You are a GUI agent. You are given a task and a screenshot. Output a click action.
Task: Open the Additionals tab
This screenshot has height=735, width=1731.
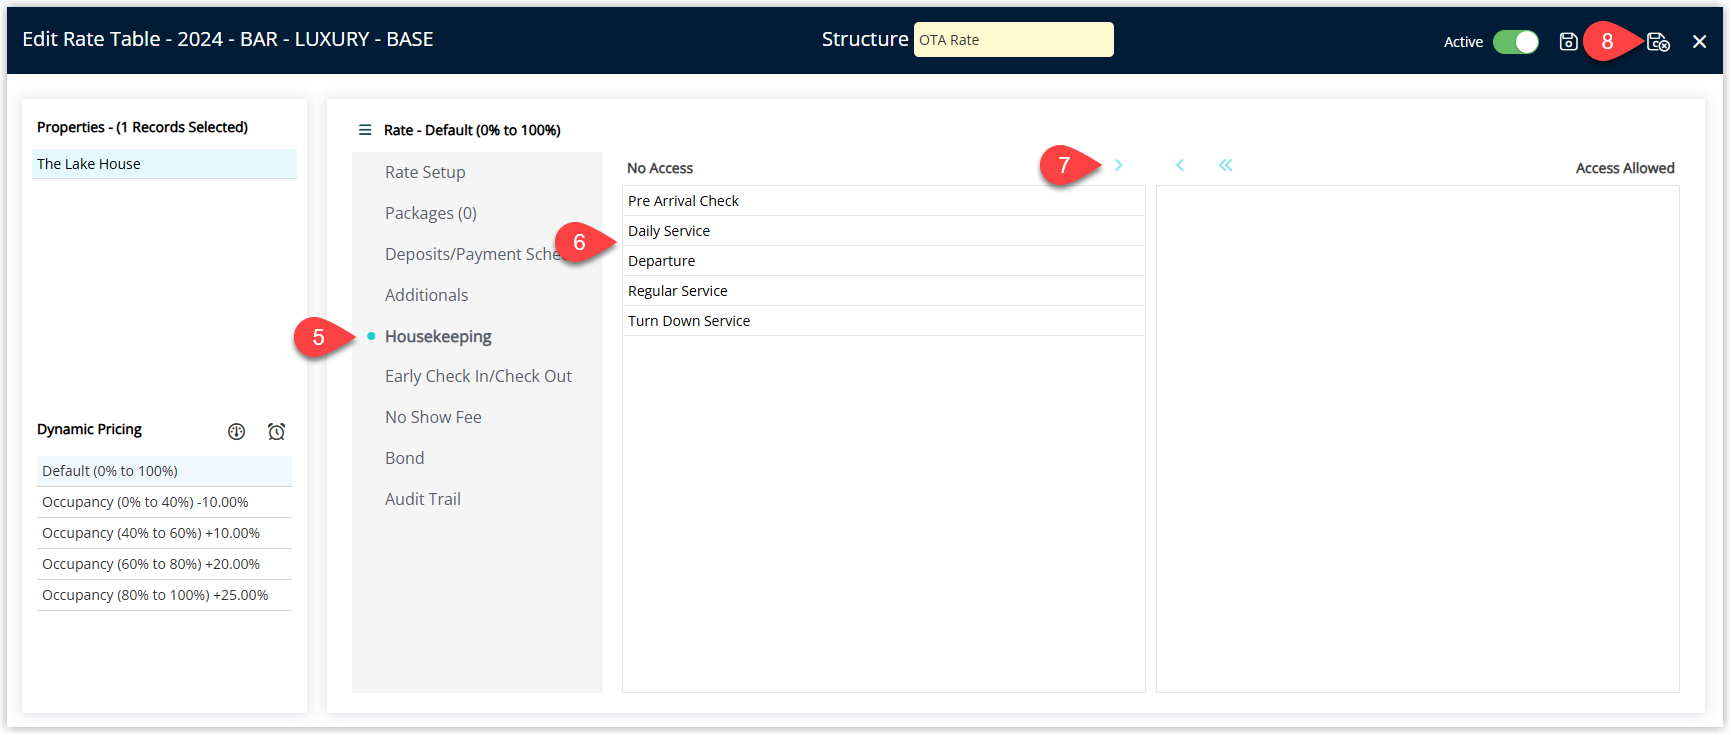tap(426, 295)
